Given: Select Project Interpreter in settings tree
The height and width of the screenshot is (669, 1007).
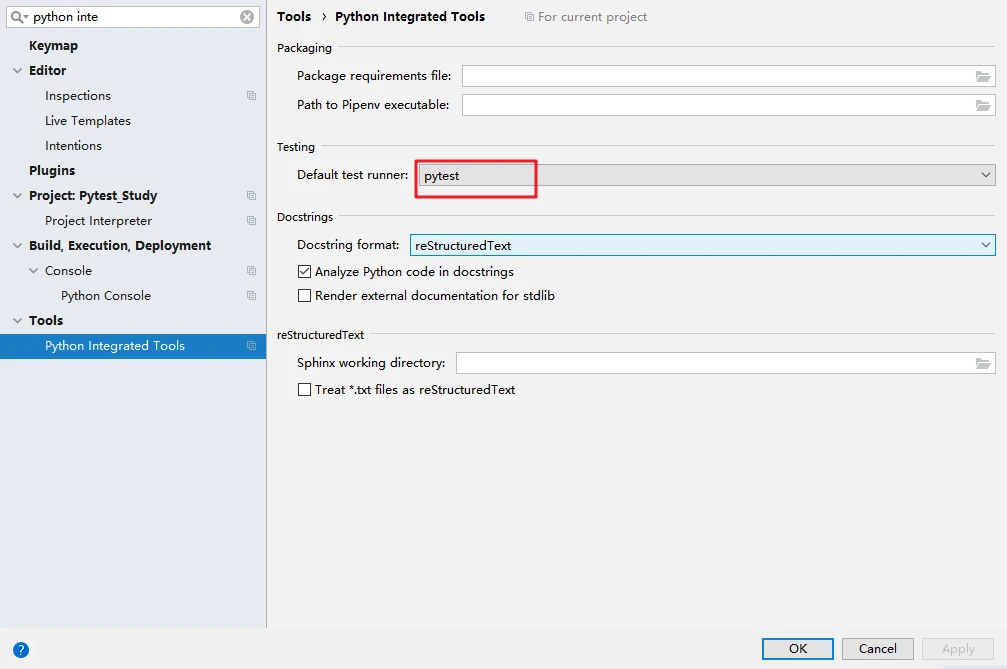Looking at the screenshot, I should tap(98, 221).
